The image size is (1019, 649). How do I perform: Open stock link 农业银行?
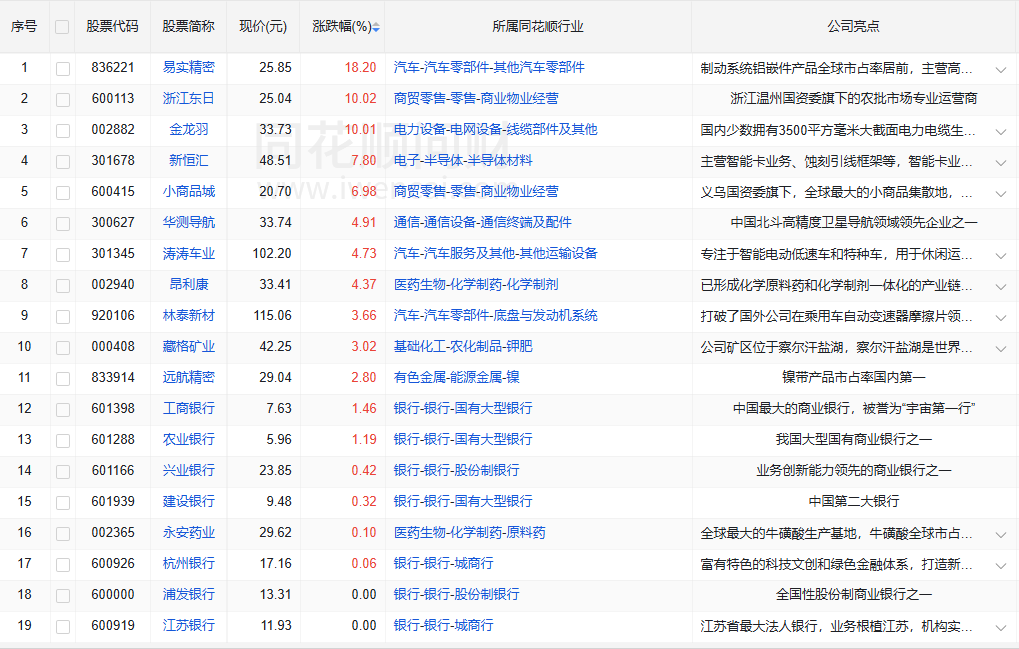[188, 439]
